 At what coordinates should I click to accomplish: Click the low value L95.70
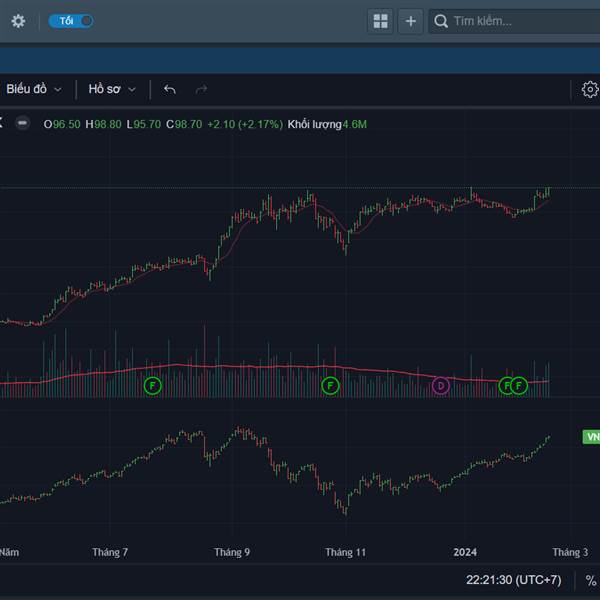(x=143, y=124)
